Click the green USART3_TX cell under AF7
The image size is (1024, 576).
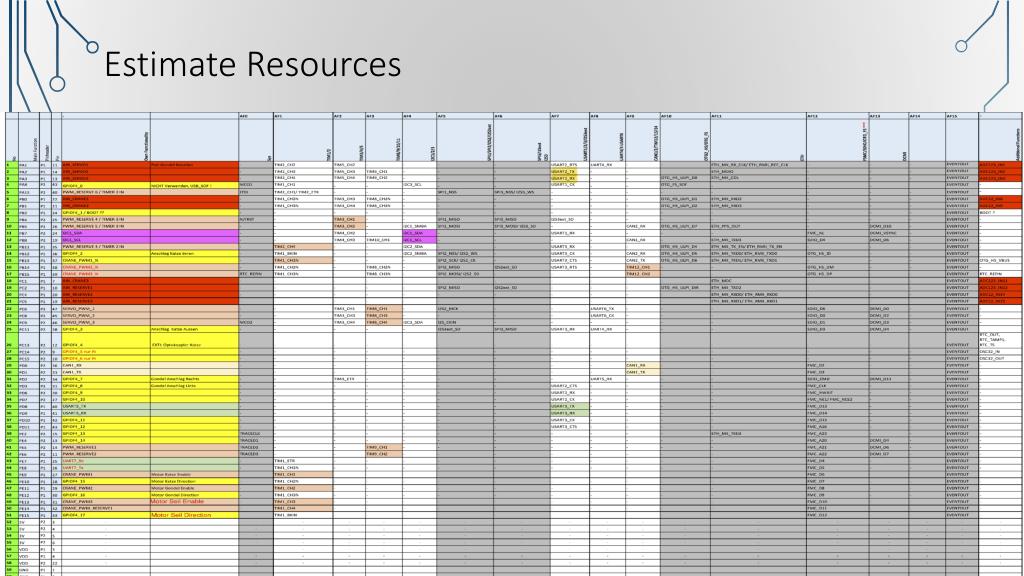click(569, 406)
